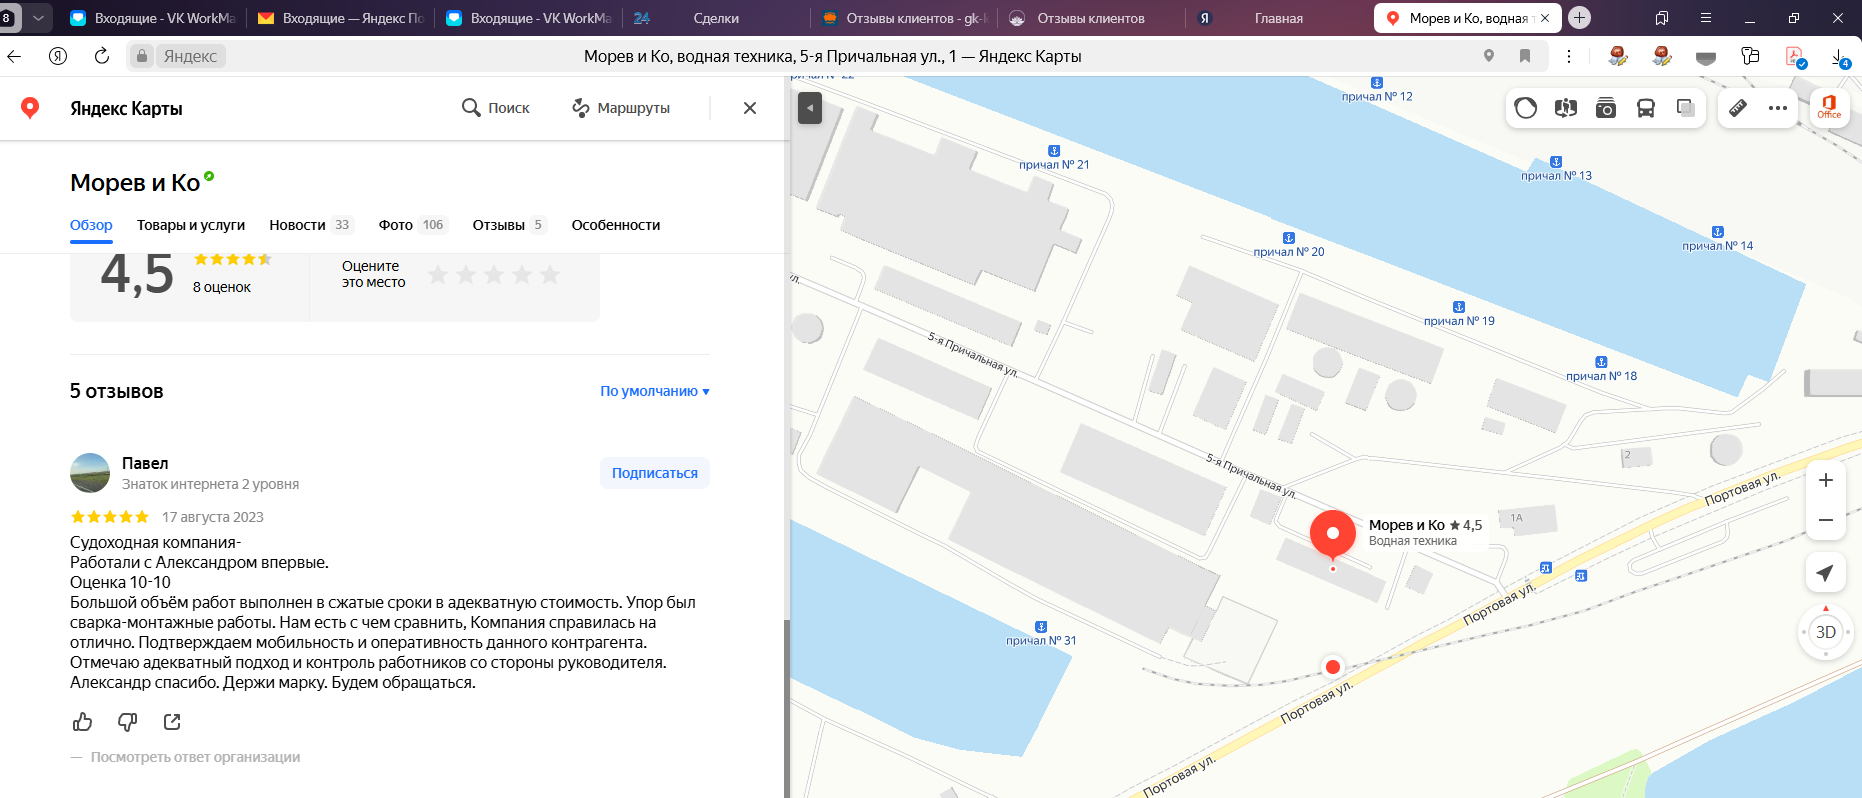Click the verified owner green badge
This screenshot has width=1862, height=798.
point(209,176)
